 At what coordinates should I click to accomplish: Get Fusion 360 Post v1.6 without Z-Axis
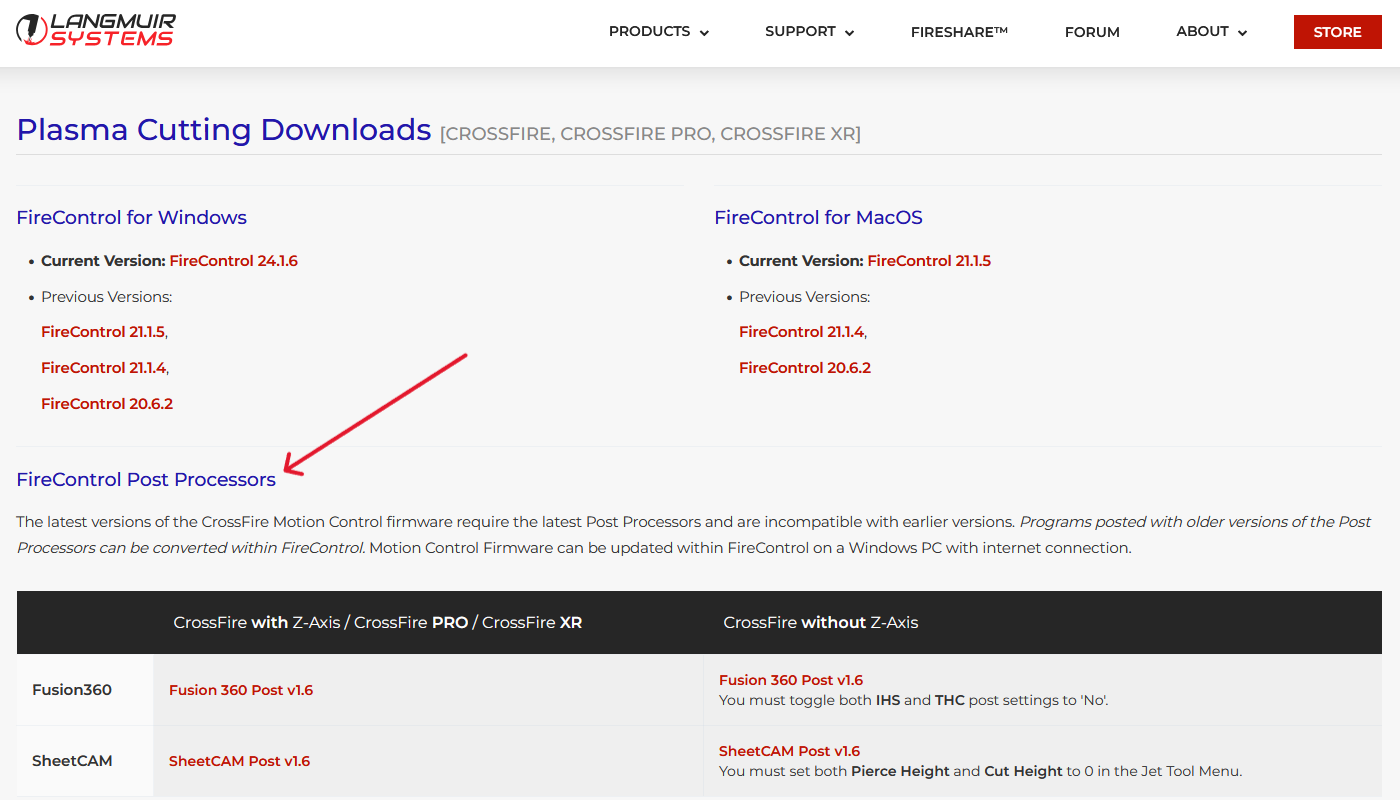pos(791,680)
